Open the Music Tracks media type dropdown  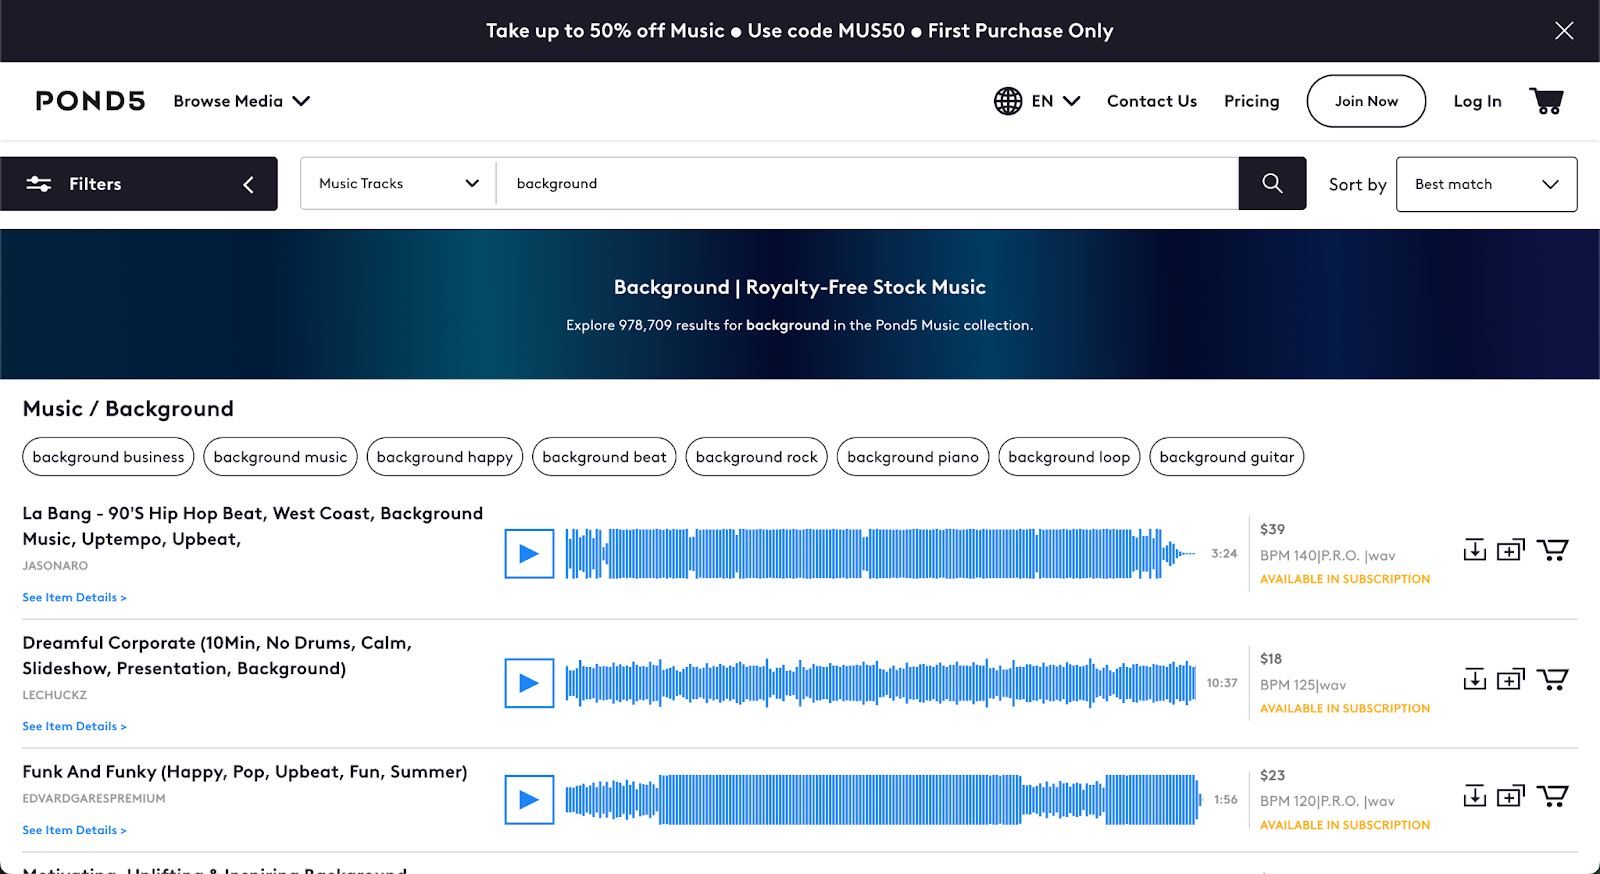point(398,183)
